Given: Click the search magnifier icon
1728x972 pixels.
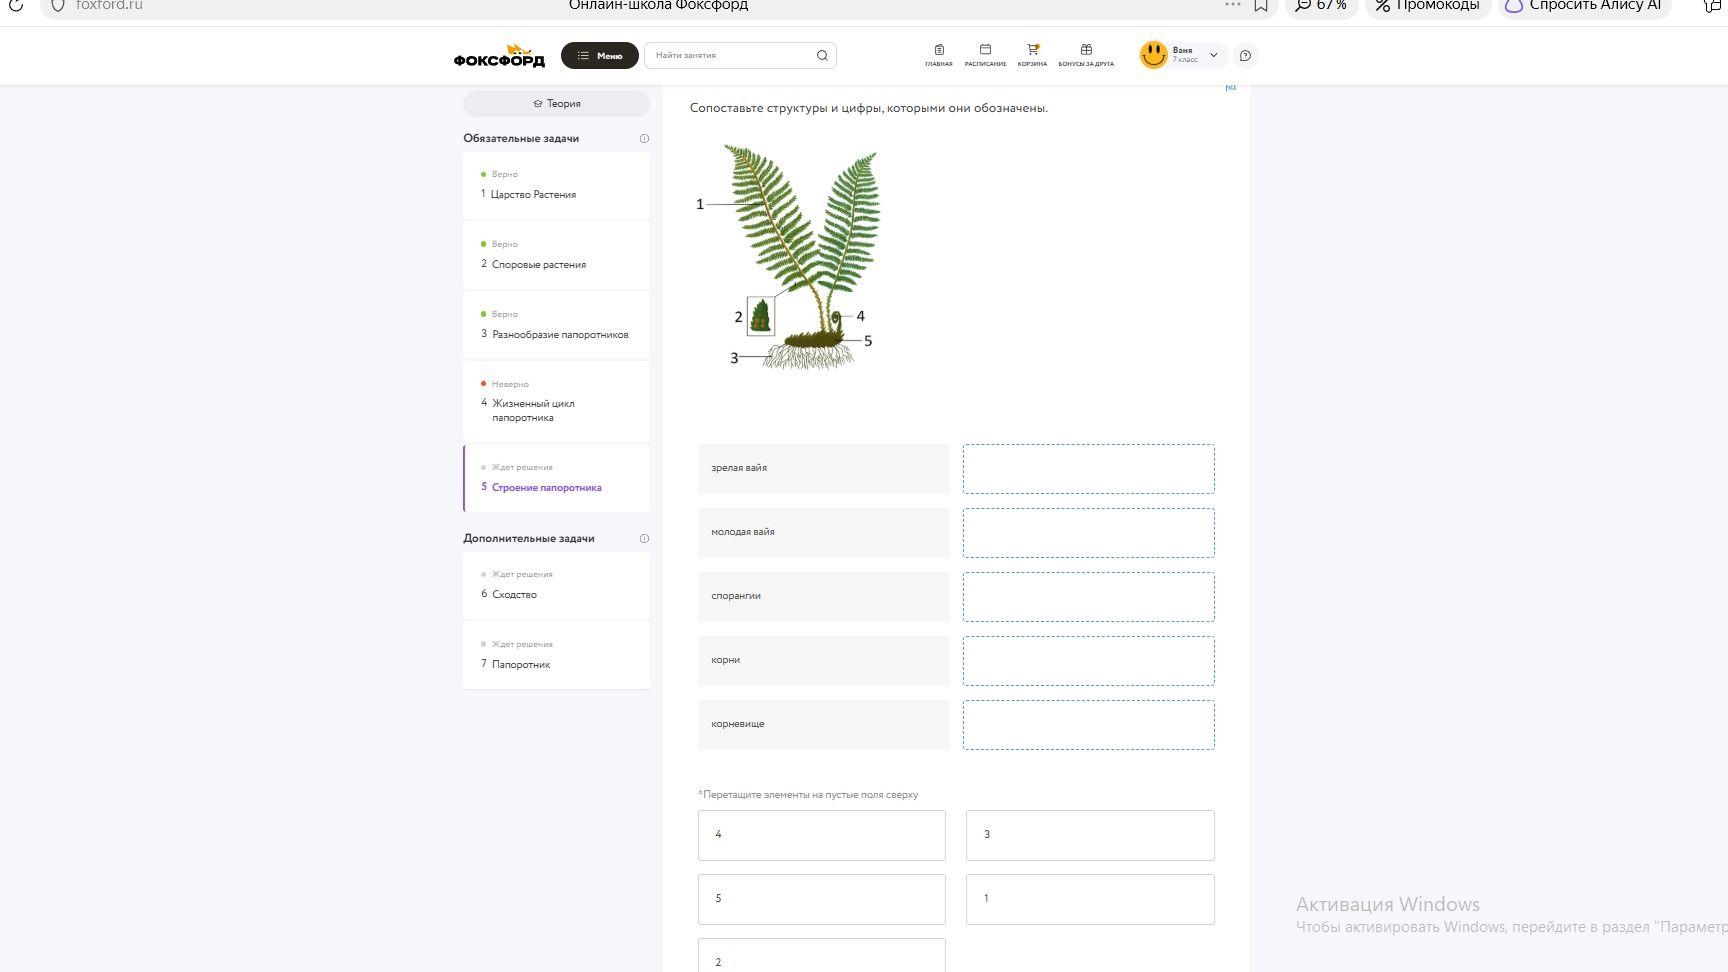Looking at the screenshot, I should (822, 55).
